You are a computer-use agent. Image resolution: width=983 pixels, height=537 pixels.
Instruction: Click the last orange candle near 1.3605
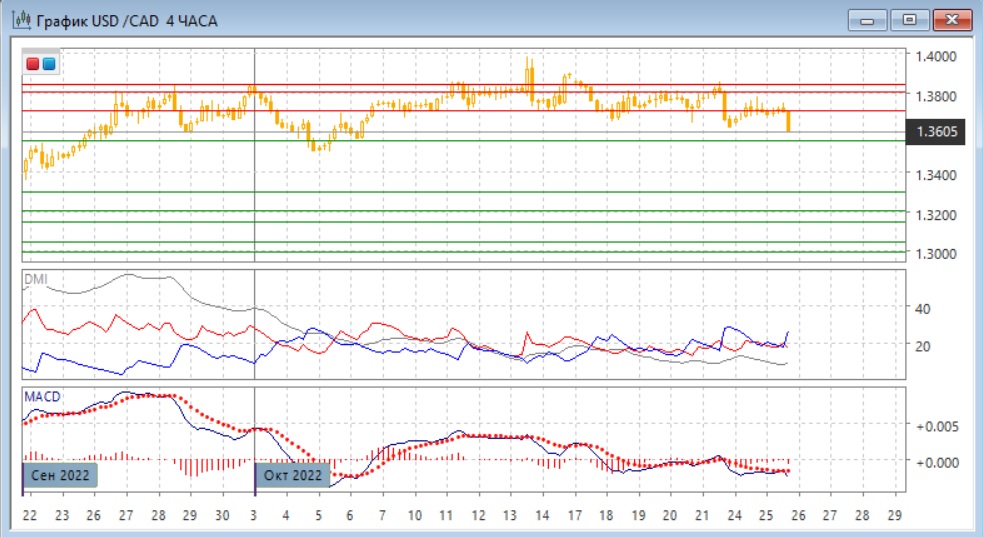pos(789,121)
